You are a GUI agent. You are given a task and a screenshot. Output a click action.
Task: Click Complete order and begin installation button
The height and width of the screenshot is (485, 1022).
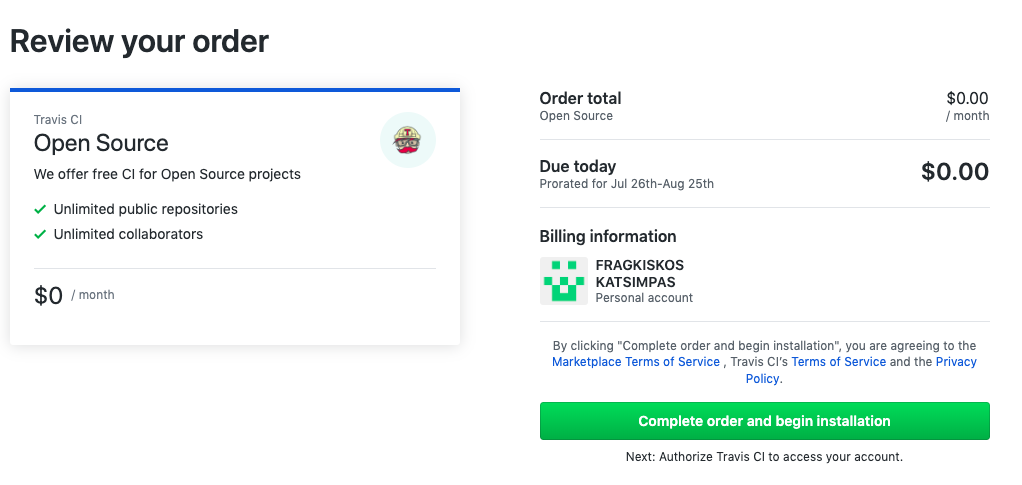(x=765, y=421)
